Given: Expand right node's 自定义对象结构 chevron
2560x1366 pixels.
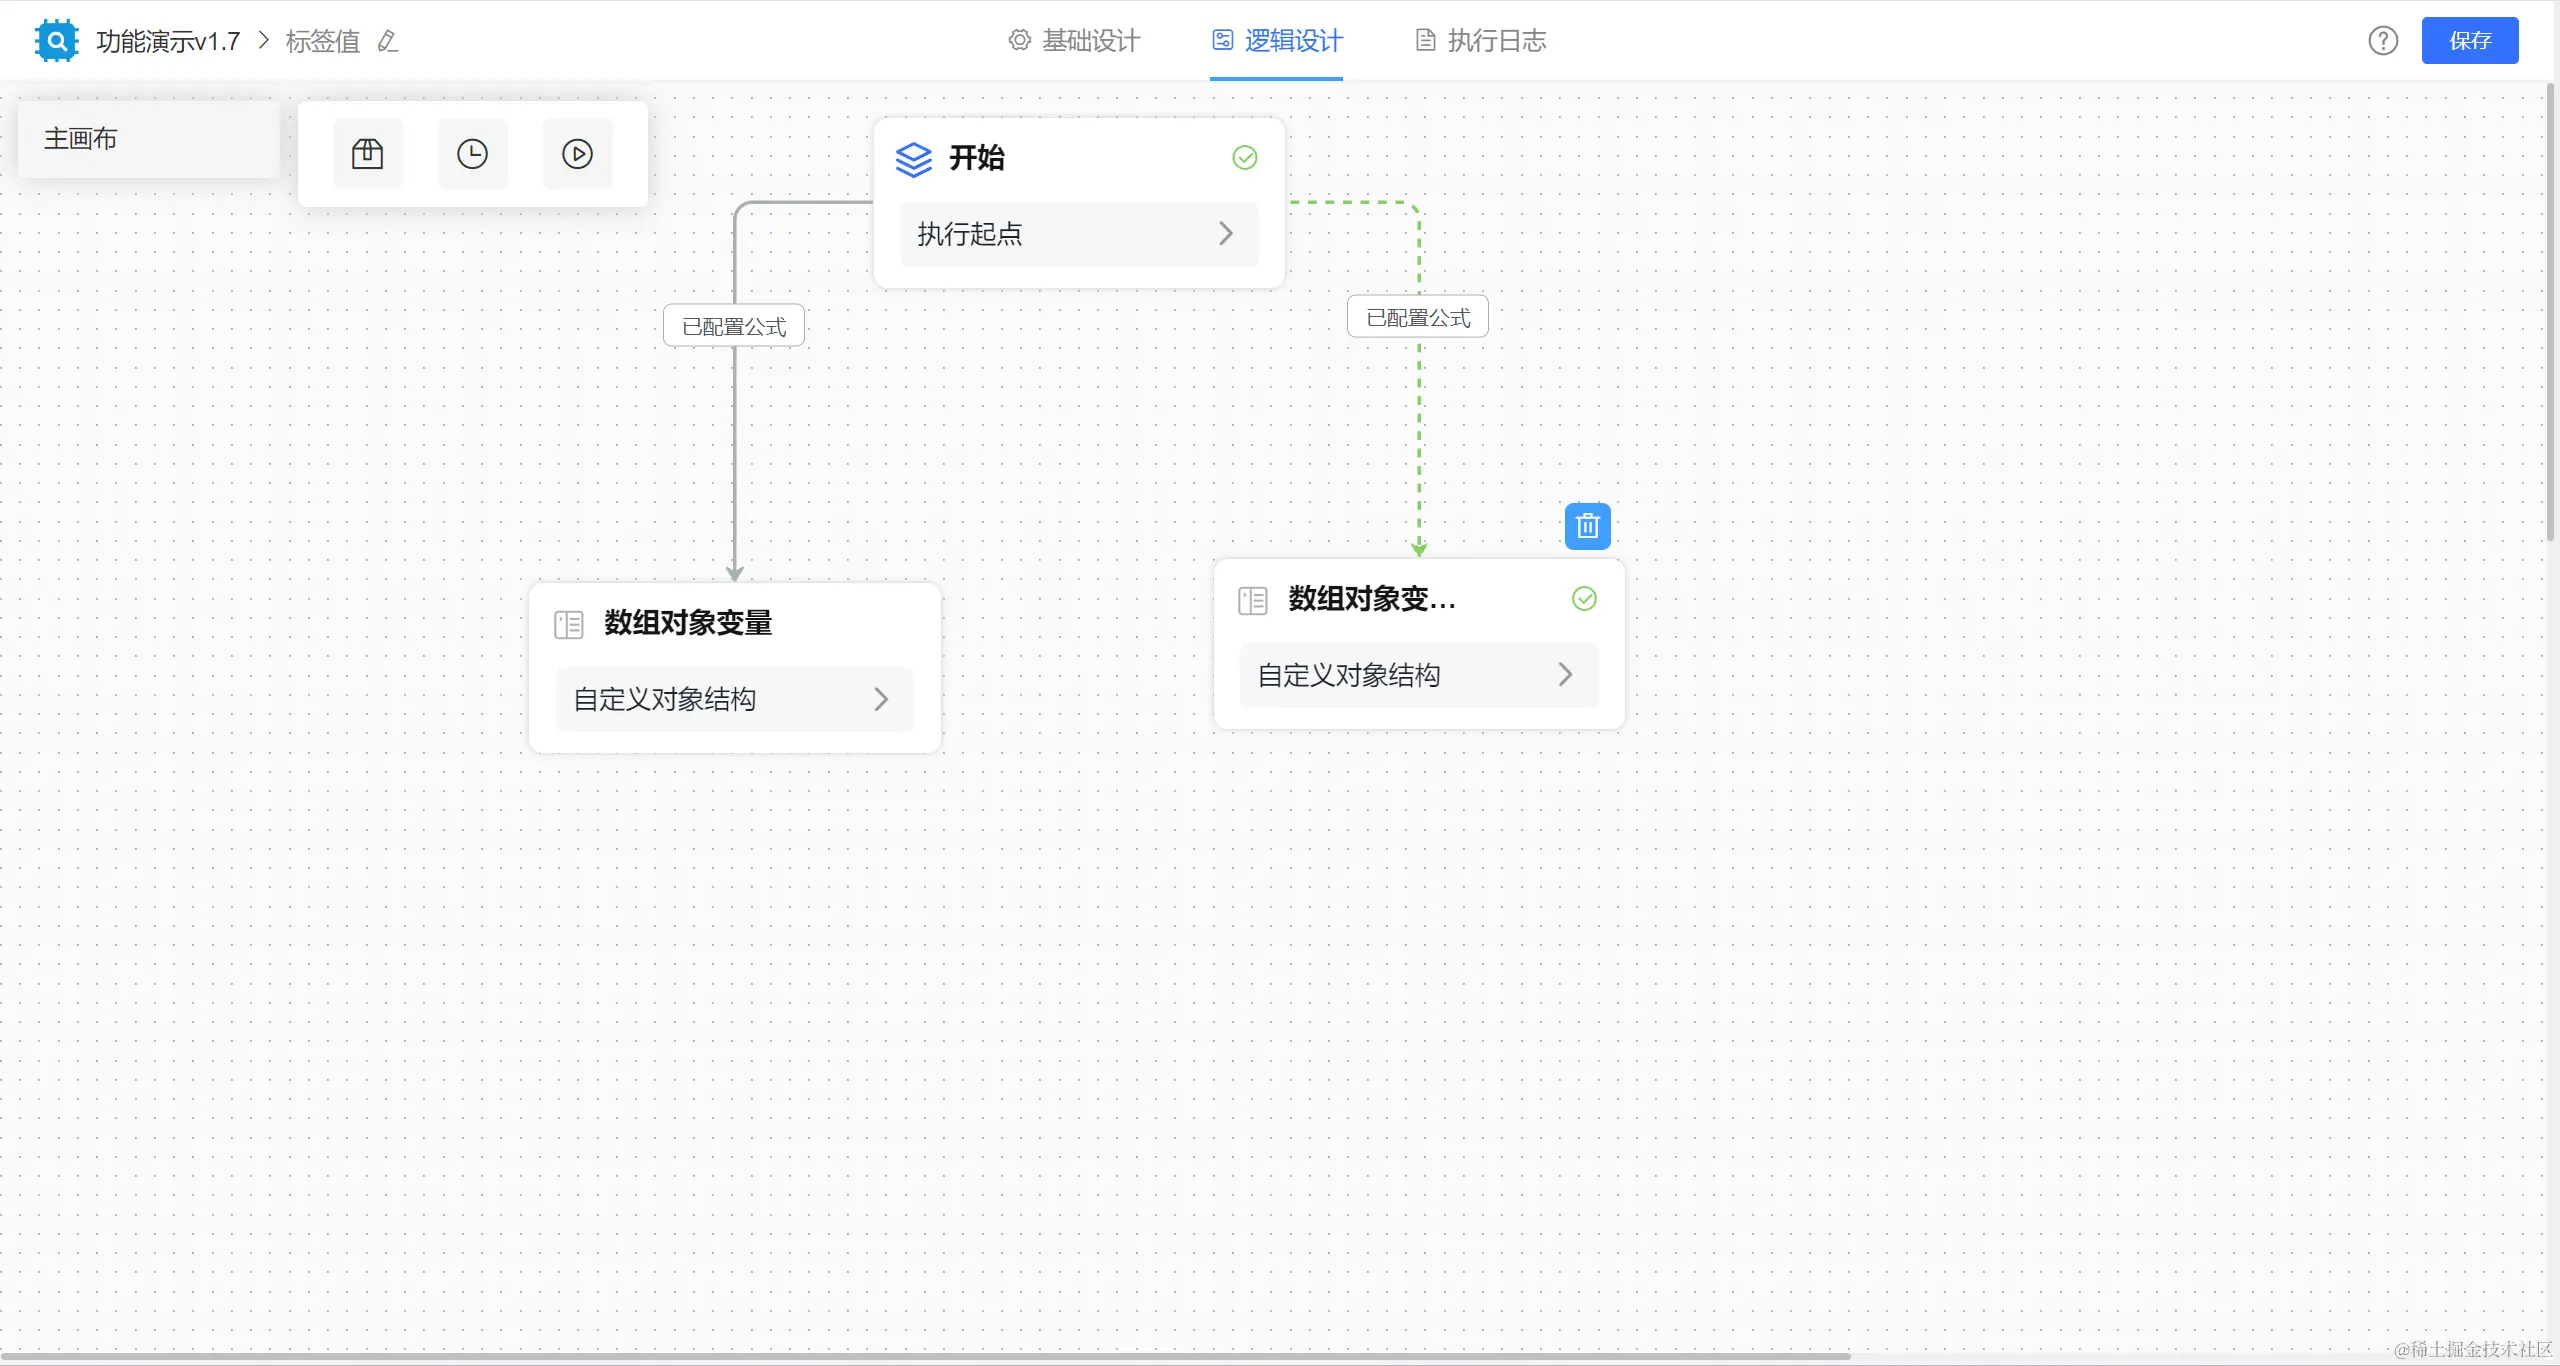Looking at the screenshot, I should coord(1565,675).
